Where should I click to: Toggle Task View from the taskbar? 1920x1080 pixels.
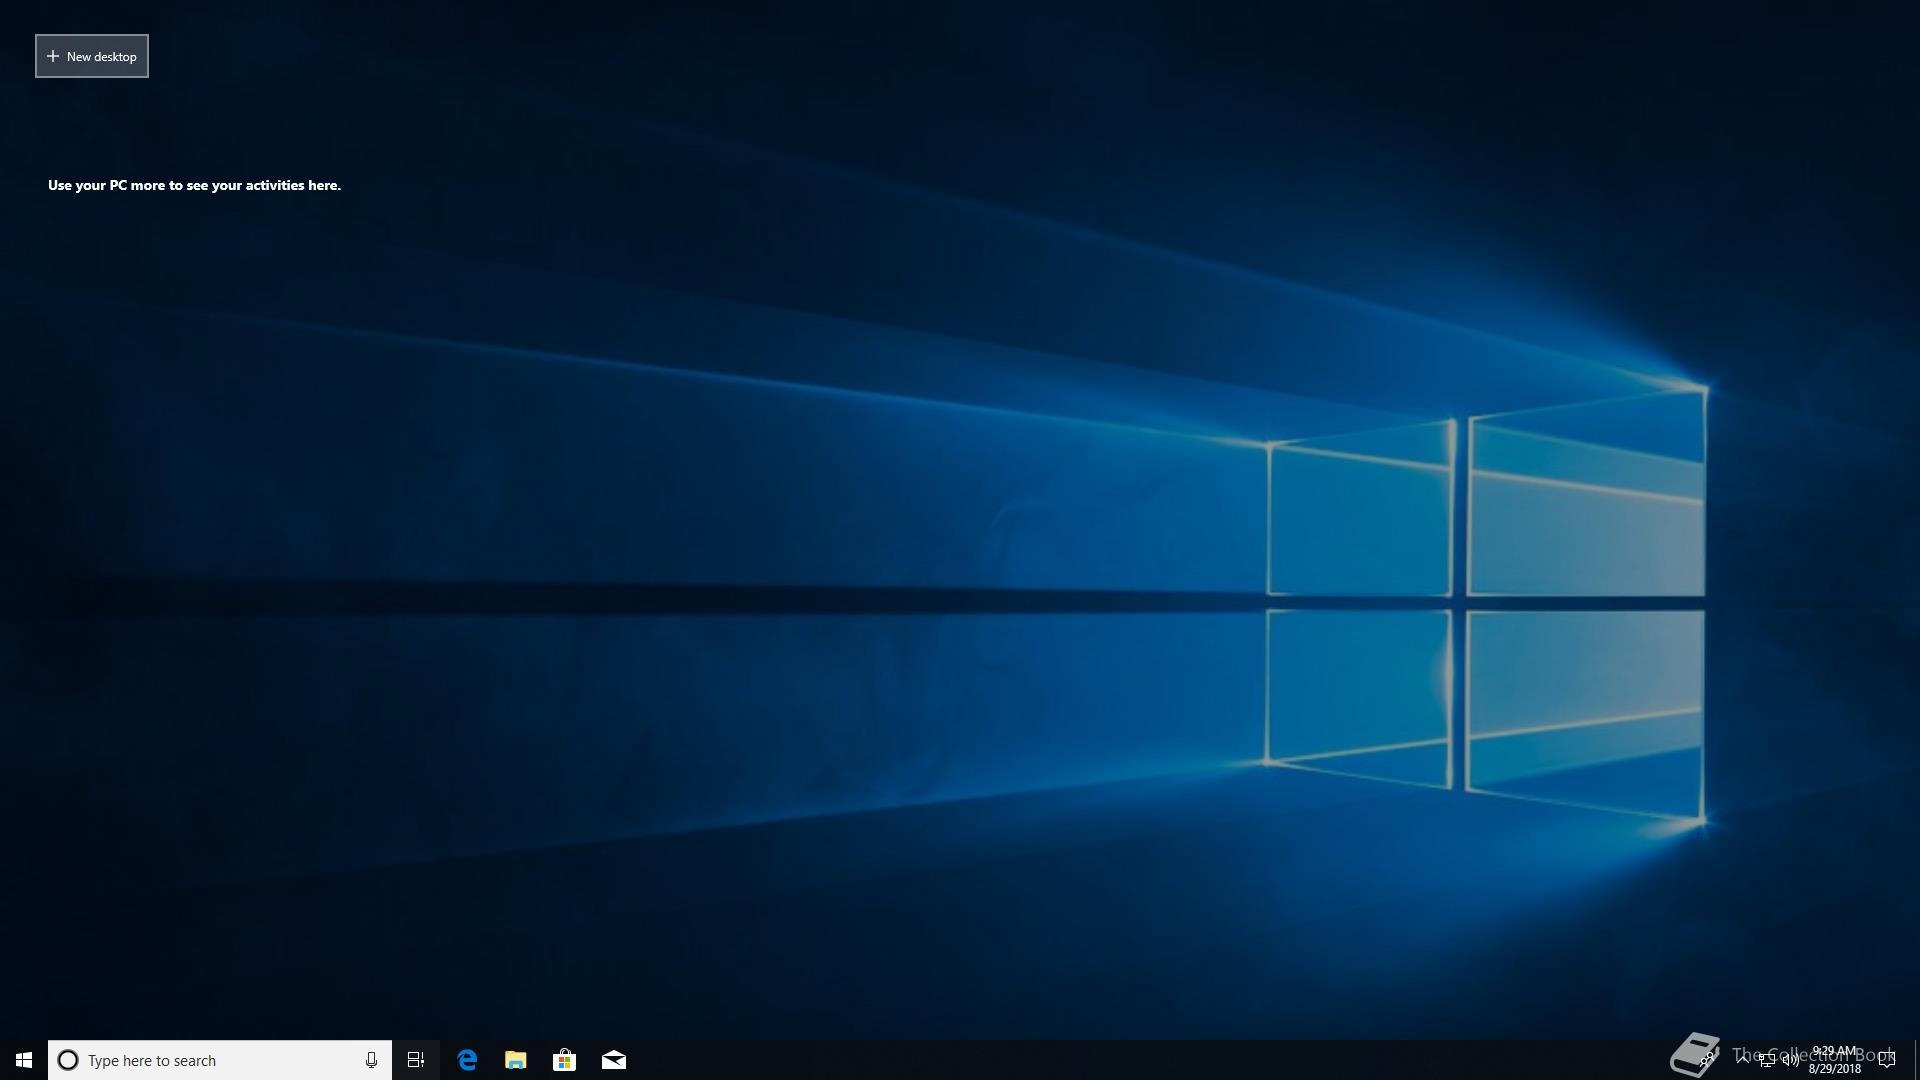(x=416, y=1060)
